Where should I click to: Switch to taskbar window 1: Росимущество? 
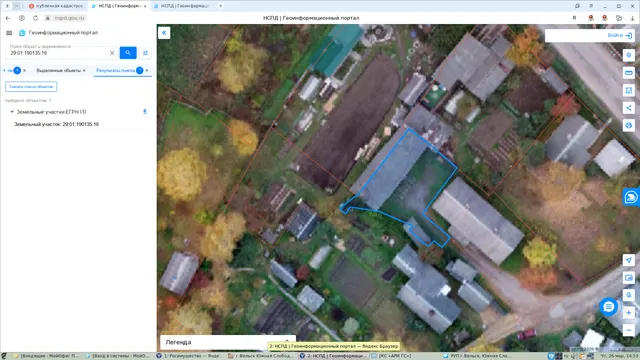point(190,356)
